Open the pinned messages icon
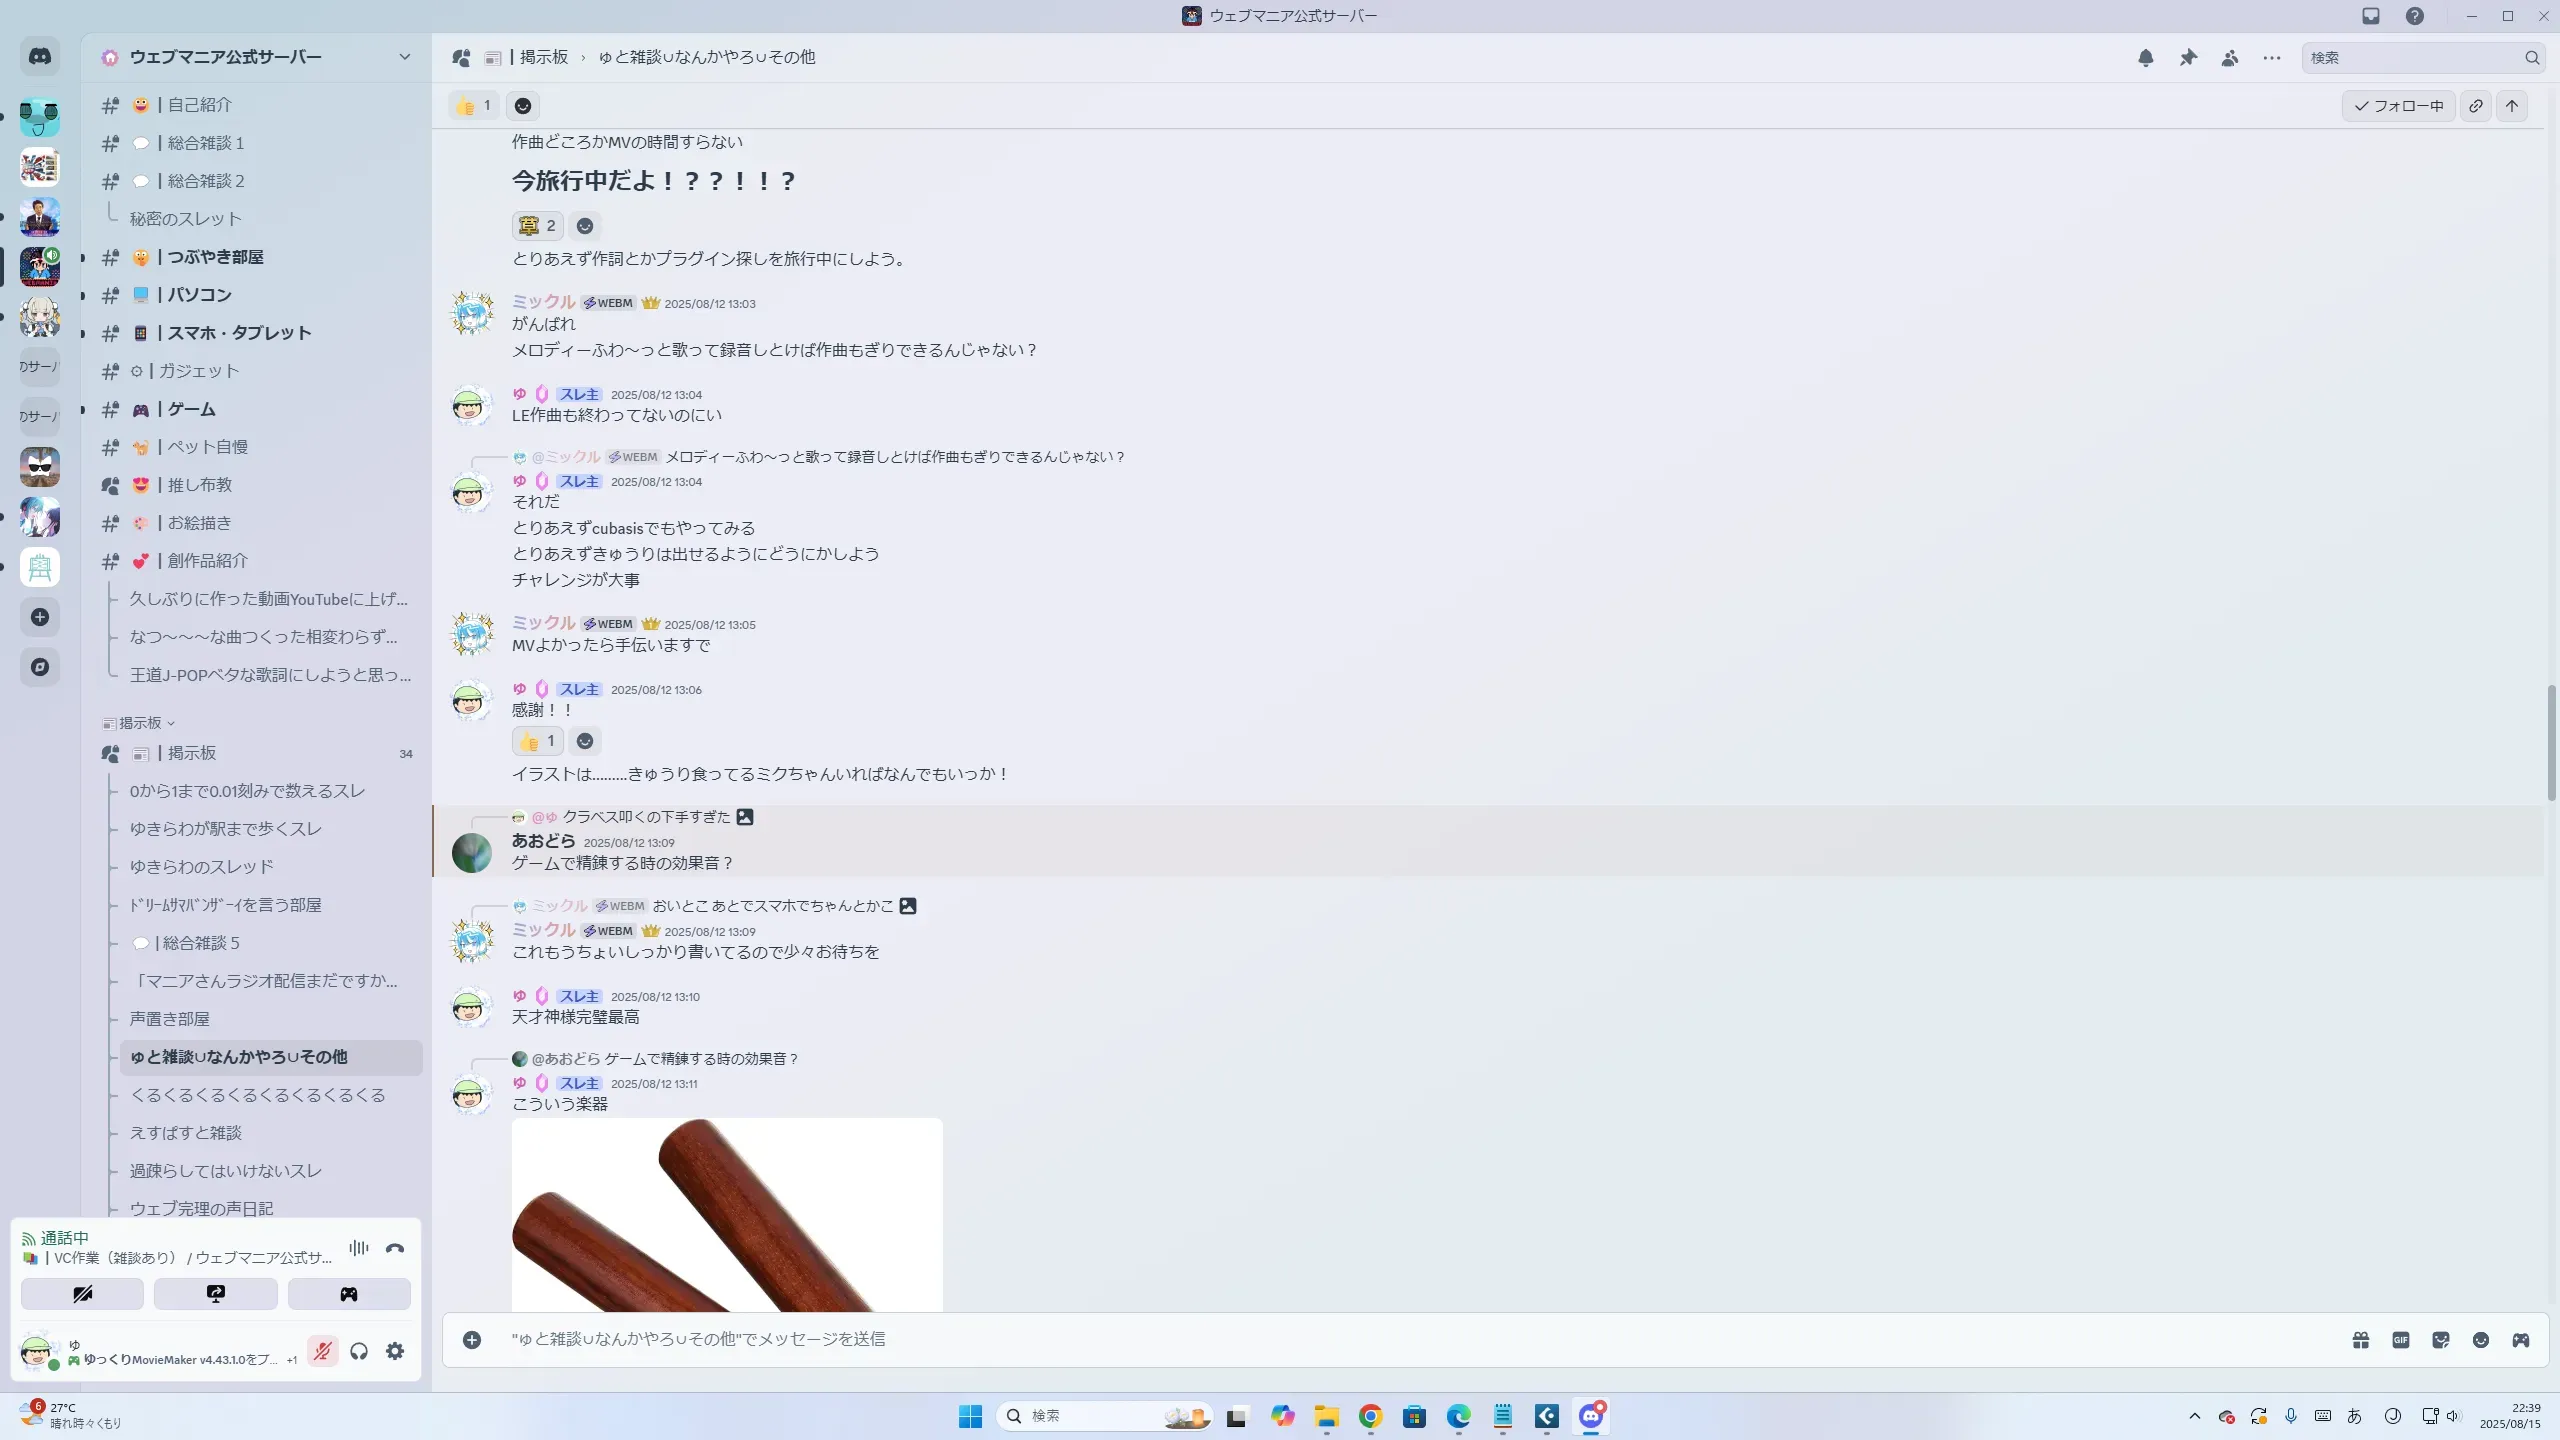The height and width of the screenshot is (1440, 2560). tap(2188, 58)
